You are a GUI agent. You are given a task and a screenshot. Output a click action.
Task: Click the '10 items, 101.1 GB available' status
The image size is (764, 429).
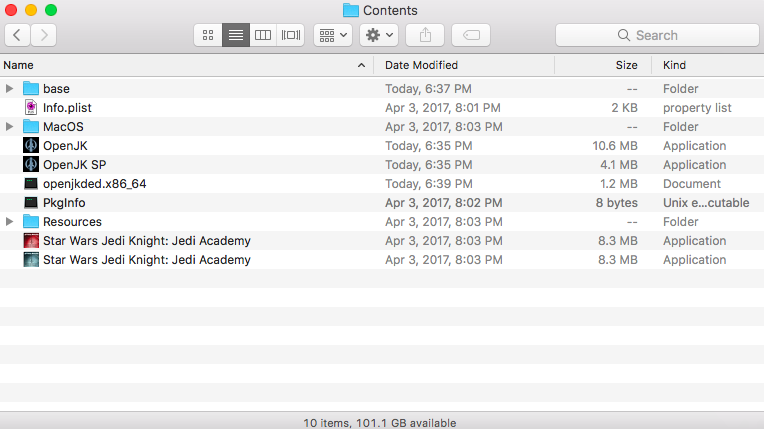[380, 423]
